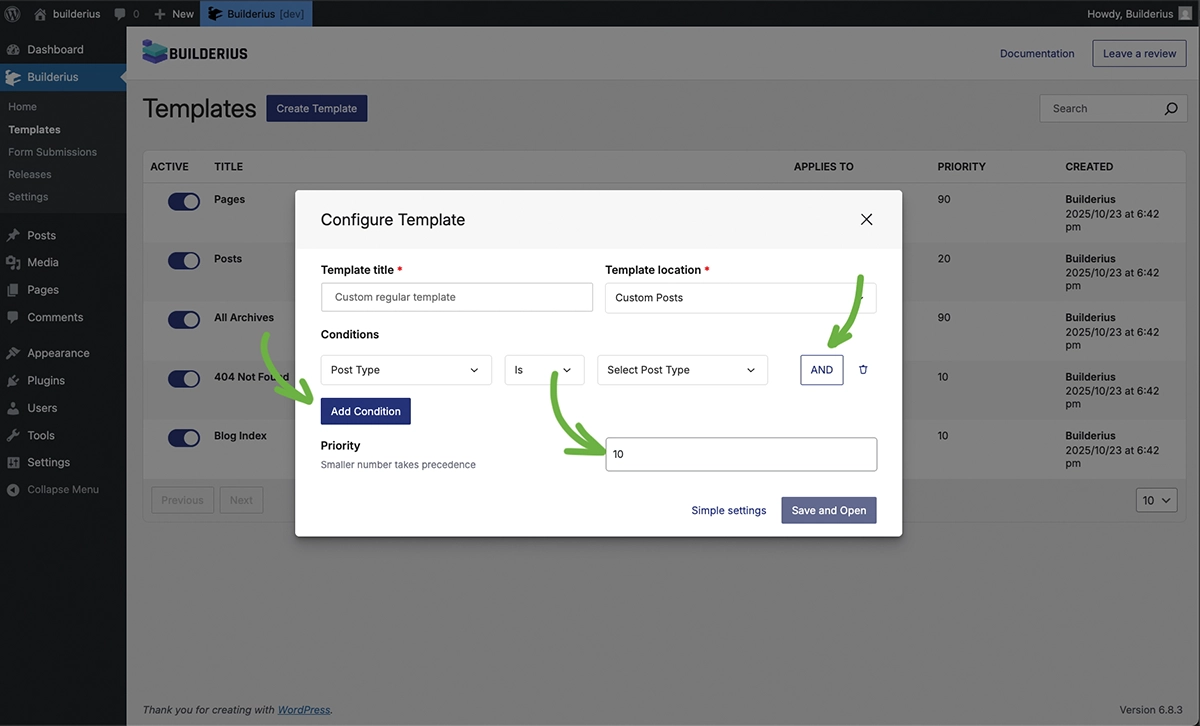The height and width of the screenshot is (726, 1200).
Task: Click the Plugins plug icon in the sidebar
Action: pos(14,380)
